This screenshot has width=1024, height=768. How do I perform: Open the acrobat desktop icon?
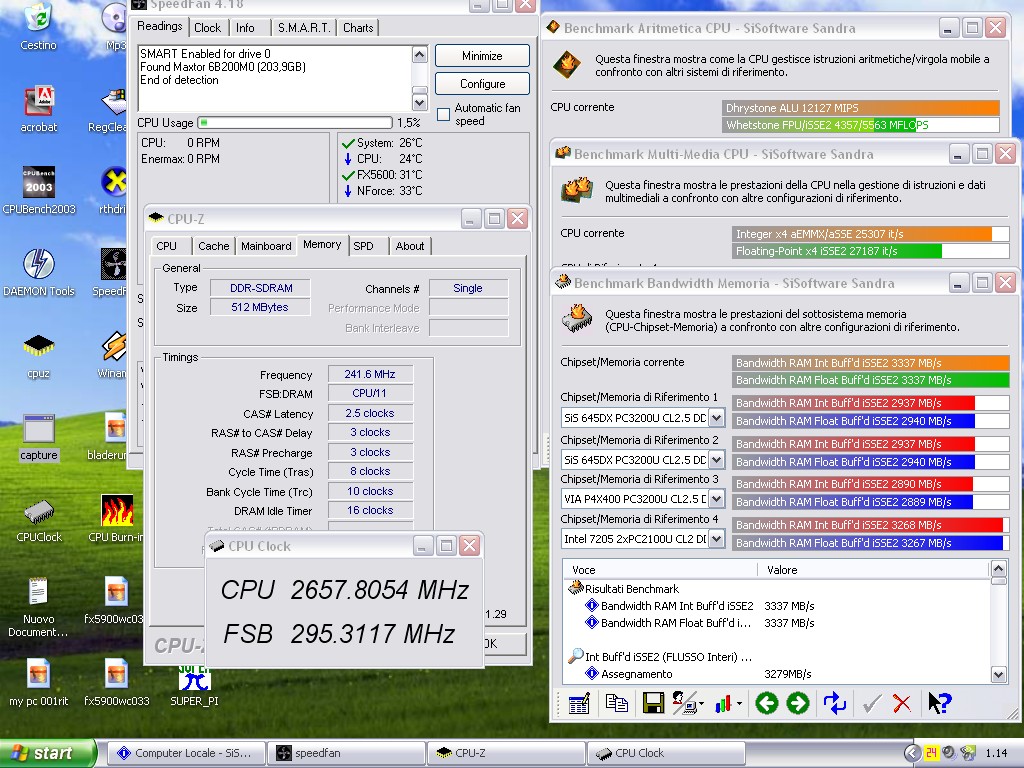tap(39, 109)
